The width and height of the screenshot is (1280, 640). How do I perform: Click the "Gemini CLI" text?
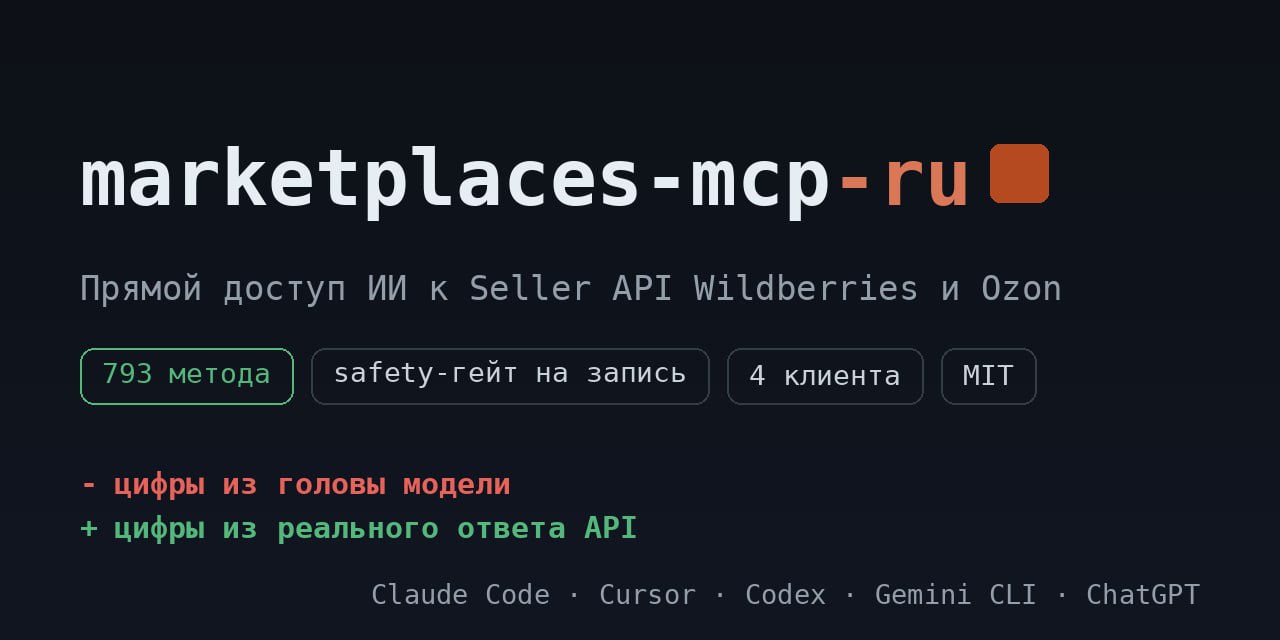click(x=955, y=595)
